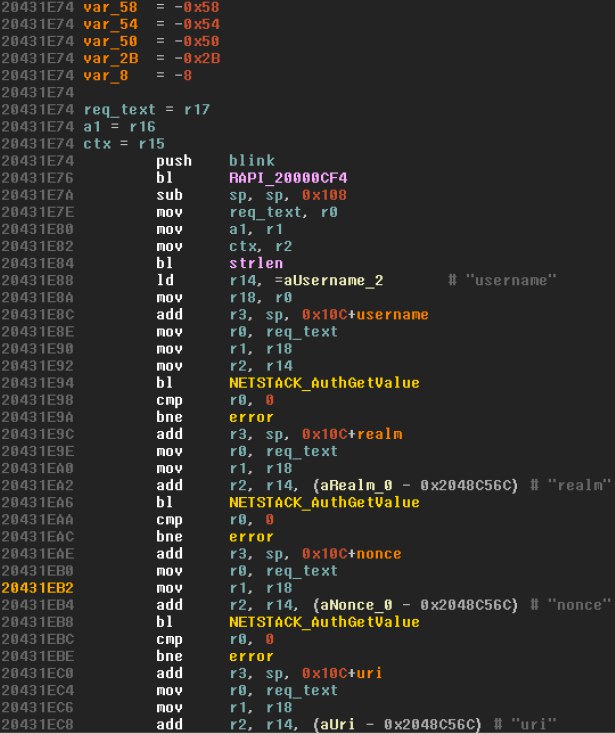Viewport: 615px width, 734px height.
Task: Click address 20431EC8 on last line
Action: (x=37, y=724)
